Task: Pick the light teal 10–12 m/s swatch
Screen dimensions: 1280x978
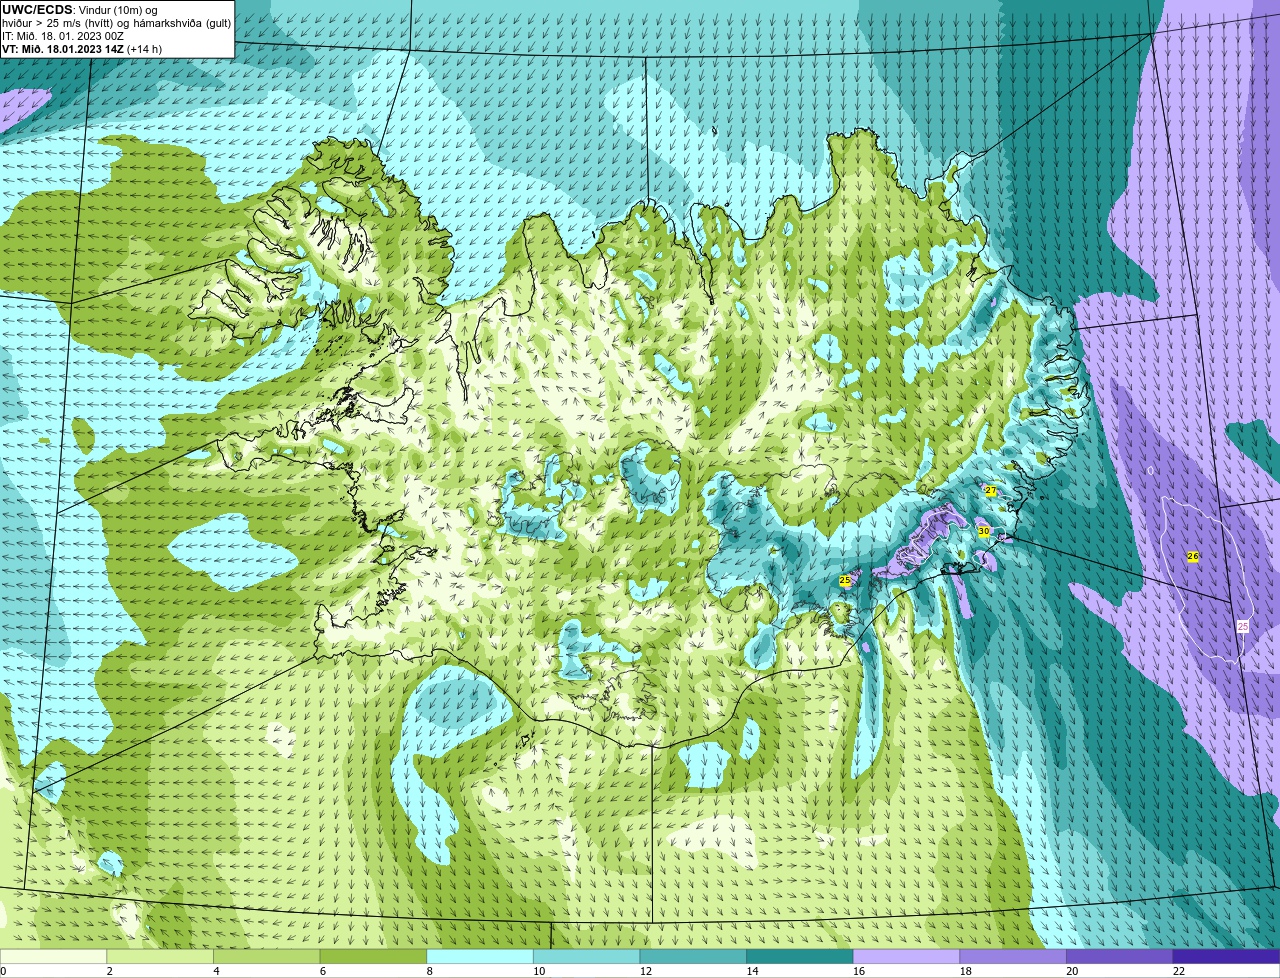Action: pos(587,956)
